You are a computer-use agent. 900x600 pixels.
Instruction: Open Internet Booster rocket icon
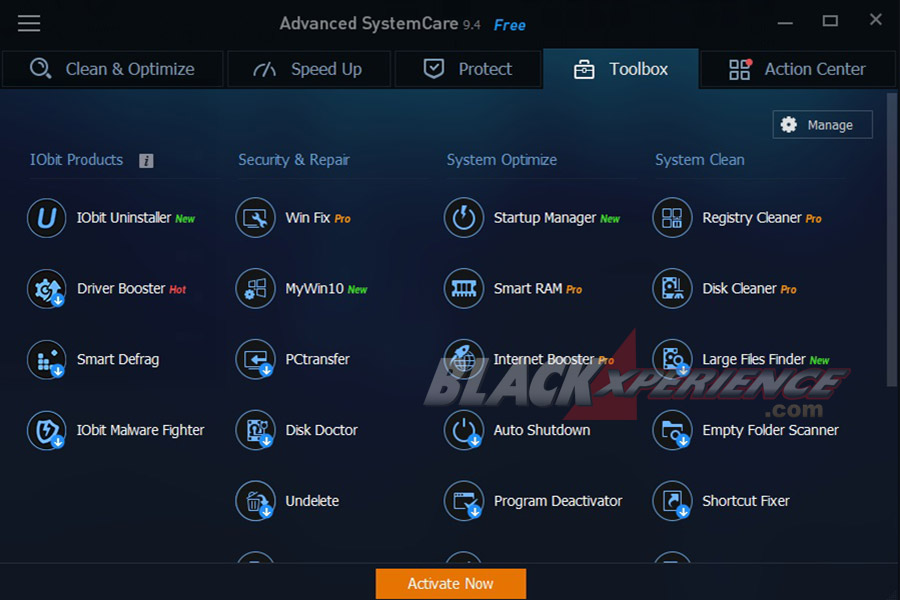(x=464, y=359)
